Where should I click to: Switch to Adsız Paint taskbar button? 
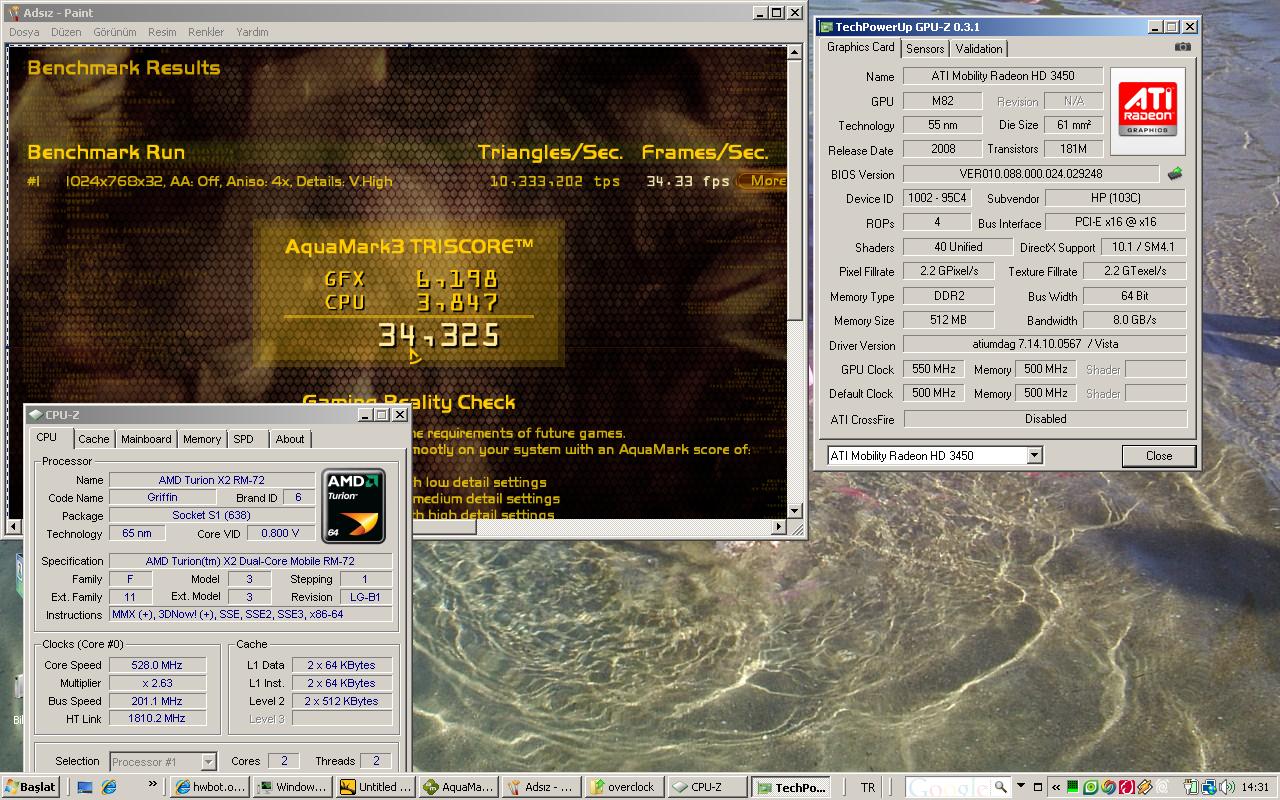540,787
